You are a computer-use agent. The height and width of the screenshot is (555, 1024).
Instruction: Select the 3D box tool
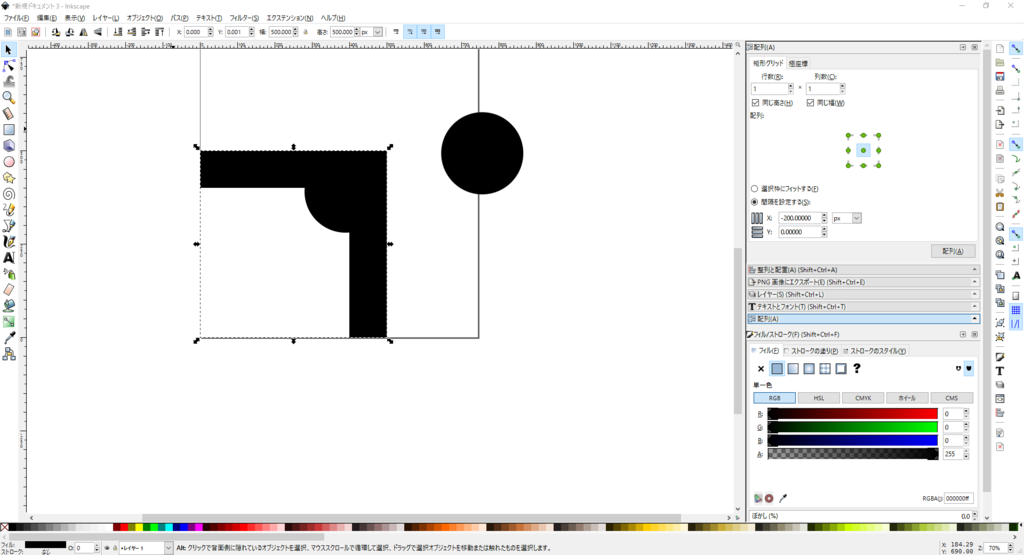(x=8, y=146)
